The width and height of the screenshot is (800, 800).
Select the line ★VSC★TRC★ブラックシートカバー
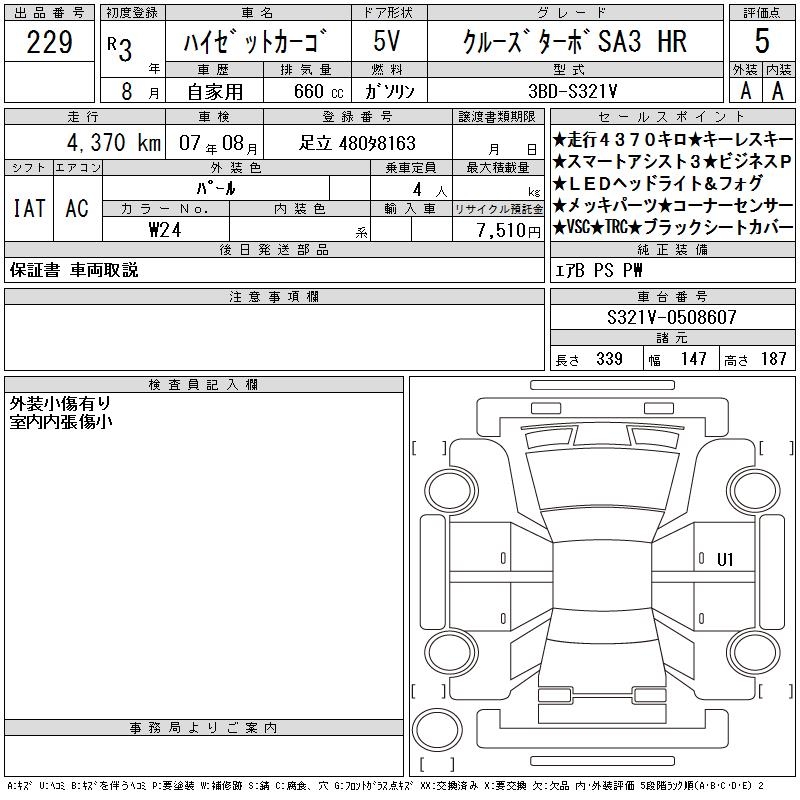coord(673,227)
